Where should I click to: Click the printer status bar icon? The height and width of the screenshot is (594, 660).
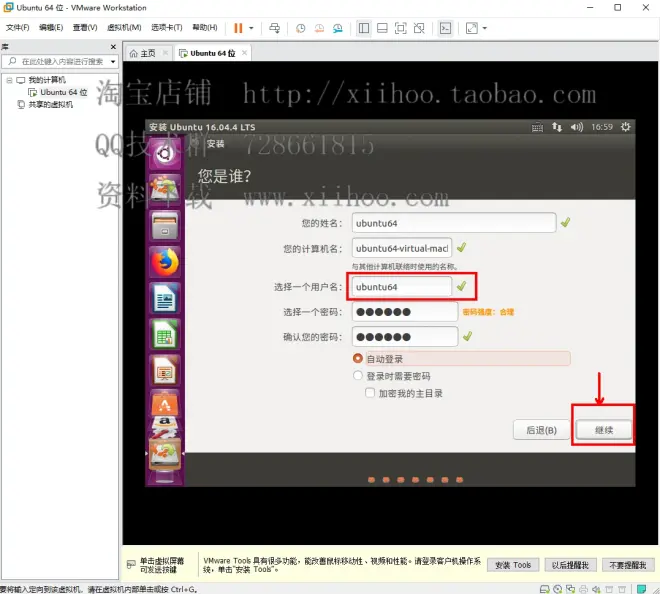click(583, 589)
